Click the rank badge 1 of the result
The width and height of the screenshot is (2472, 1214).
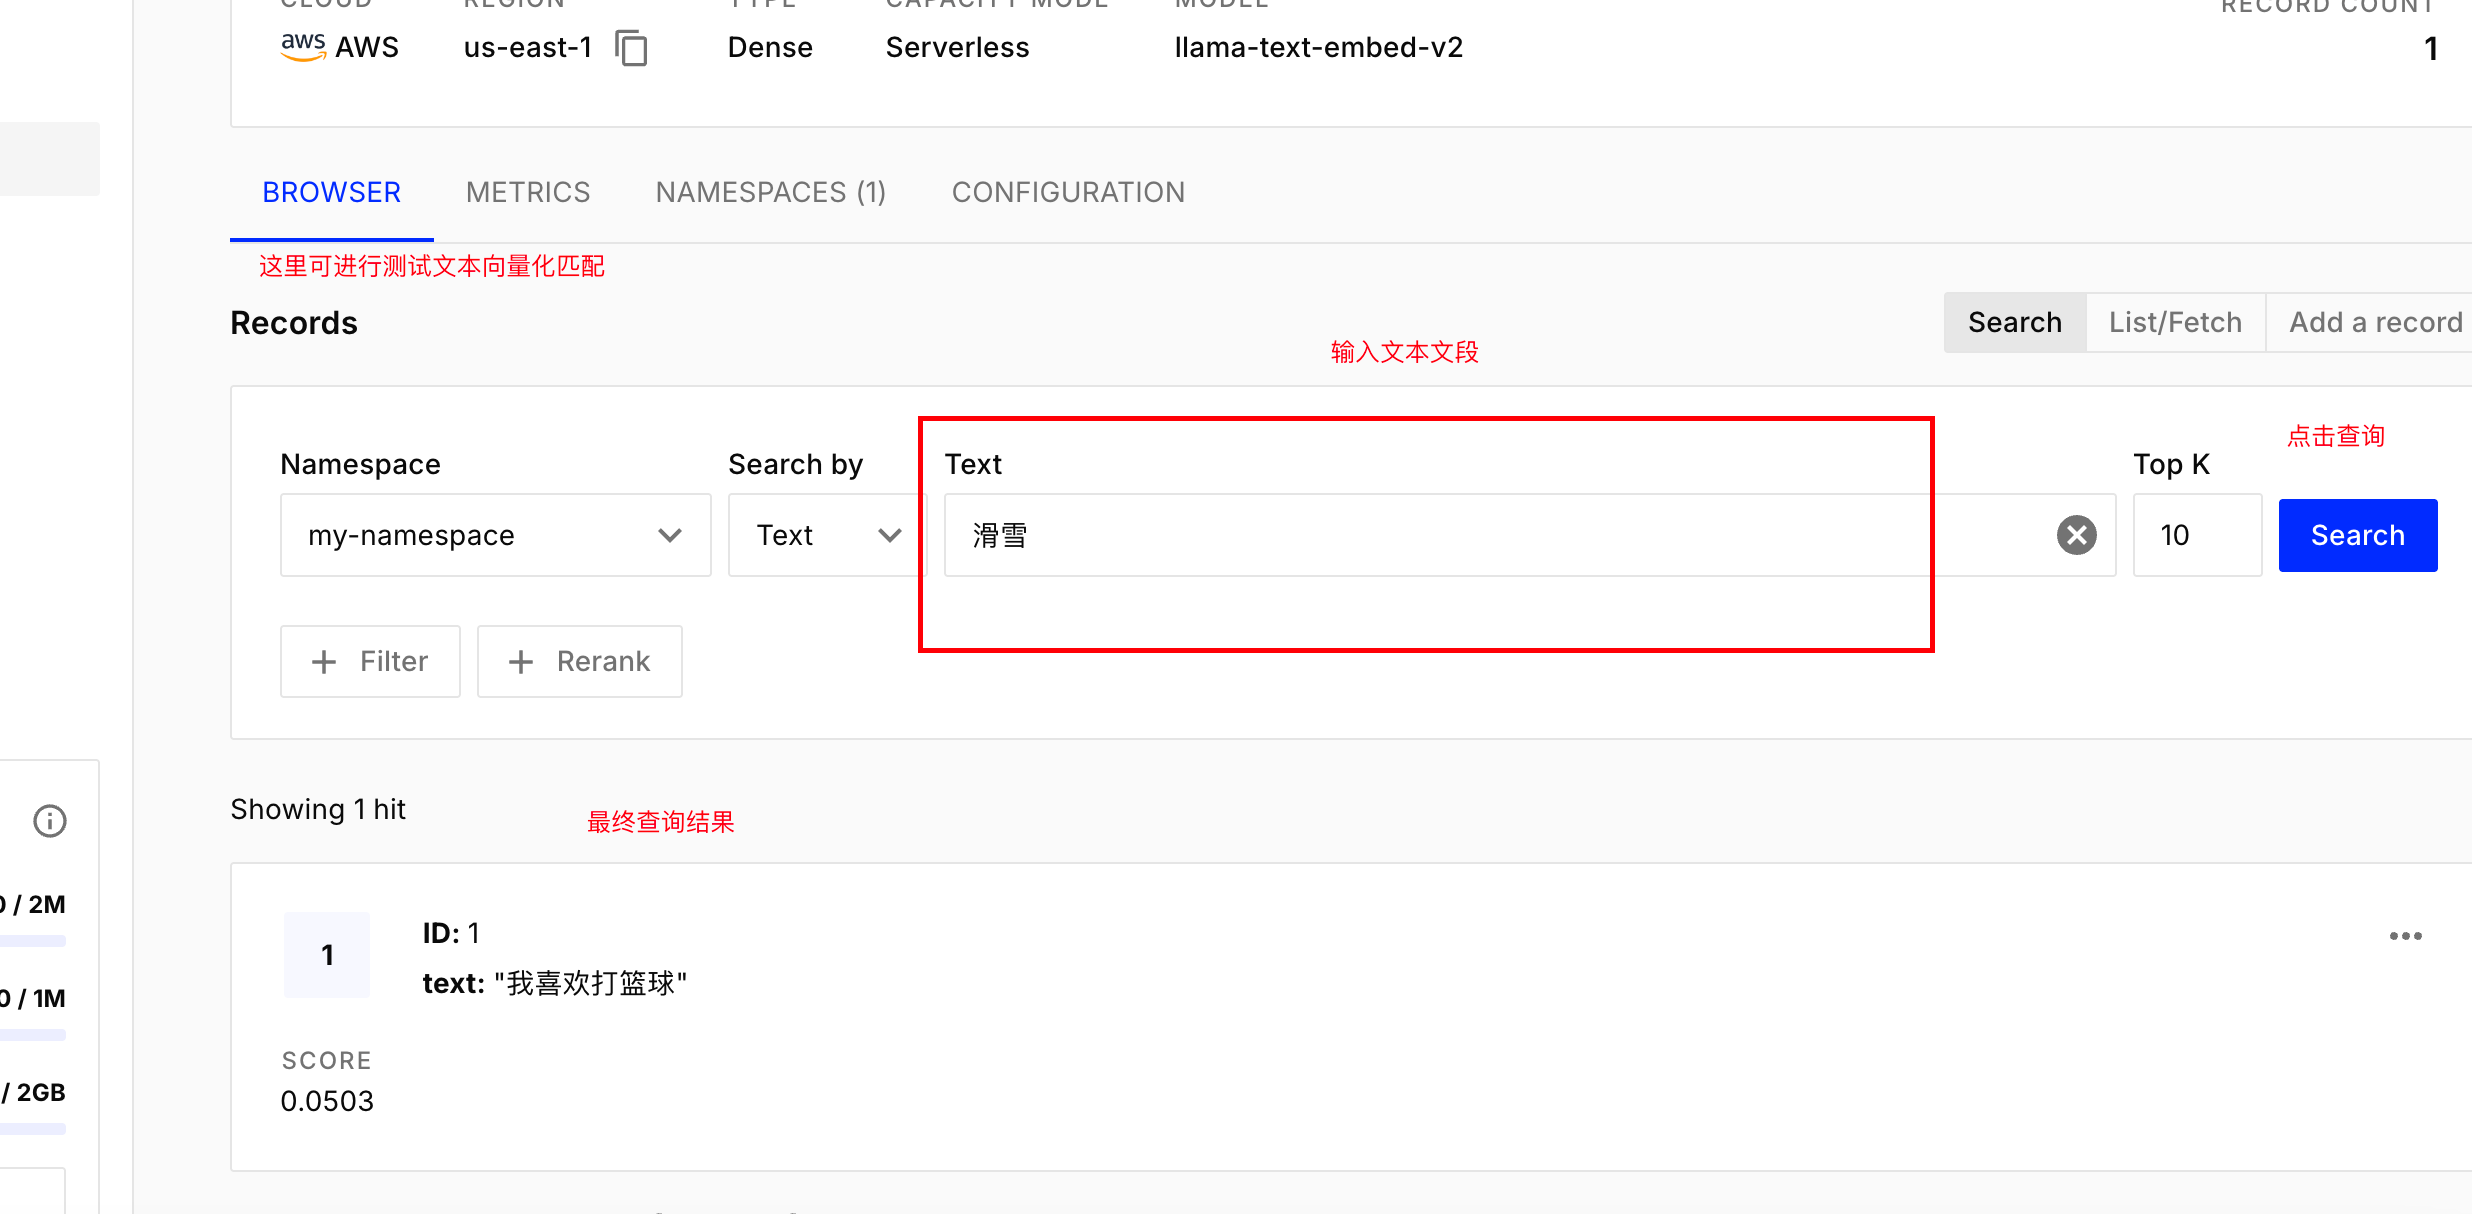(327, 955)
